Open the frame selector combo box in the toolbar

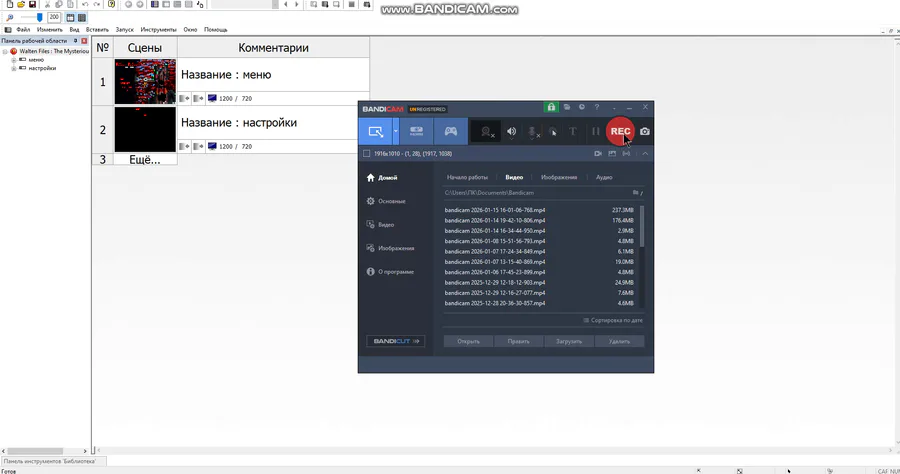[245, 5]
